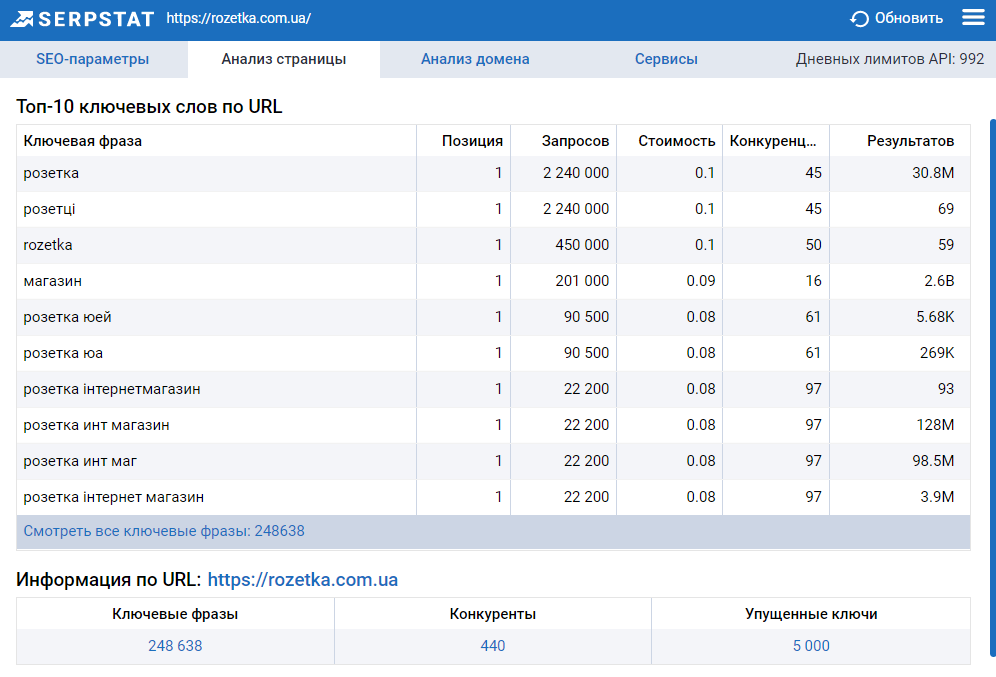Click the 98.5M results value
This screenshot has width=996, height=677.
(933, 461)
